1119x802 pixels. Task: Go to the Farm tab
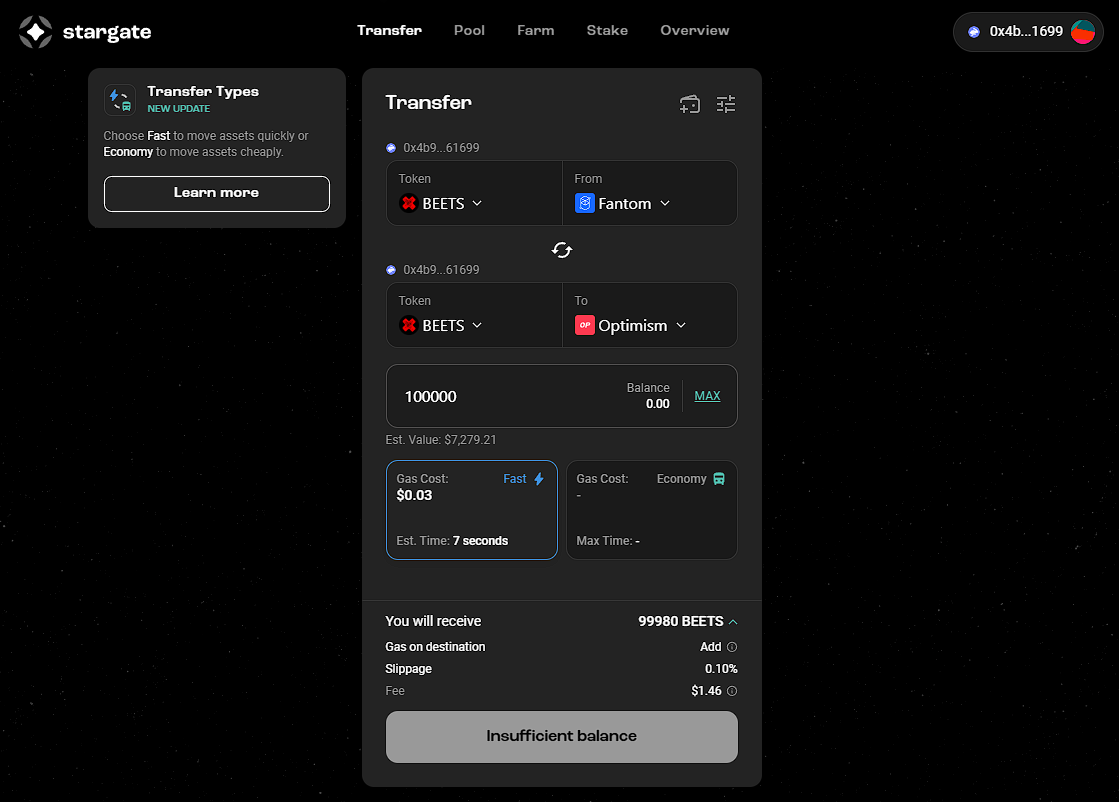pos(535,30)
